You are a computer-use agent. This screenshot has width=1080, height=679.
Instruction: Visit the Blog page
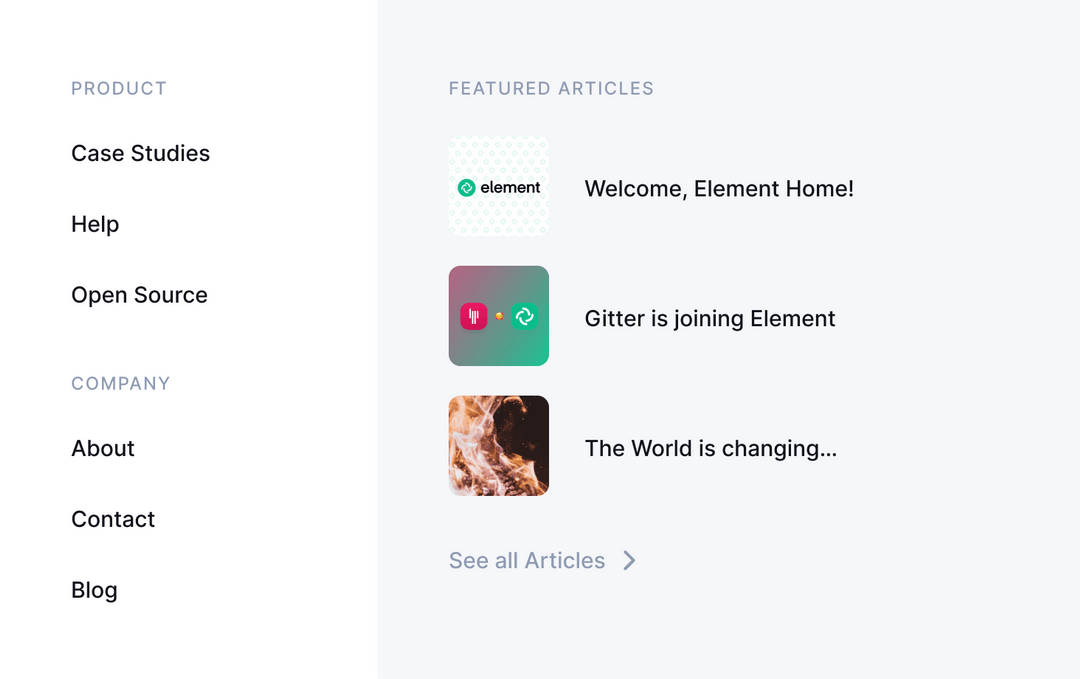pyautogui.click(x=94, y=590)
